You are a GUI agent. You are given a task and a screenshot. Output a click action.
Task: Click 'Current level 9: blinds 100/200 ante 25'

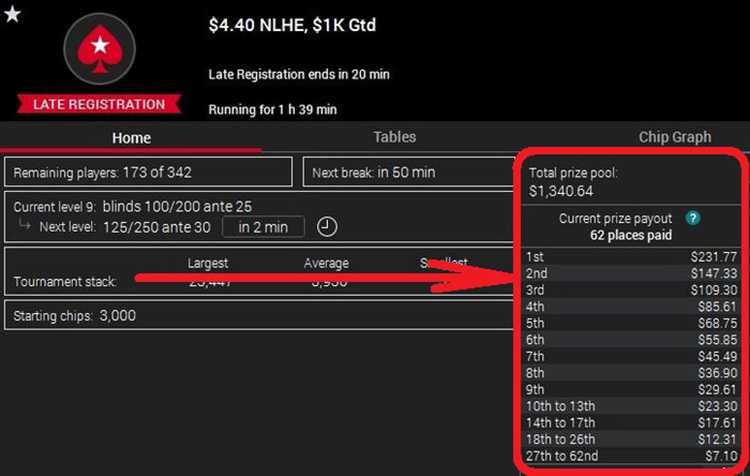coord(132,207)
